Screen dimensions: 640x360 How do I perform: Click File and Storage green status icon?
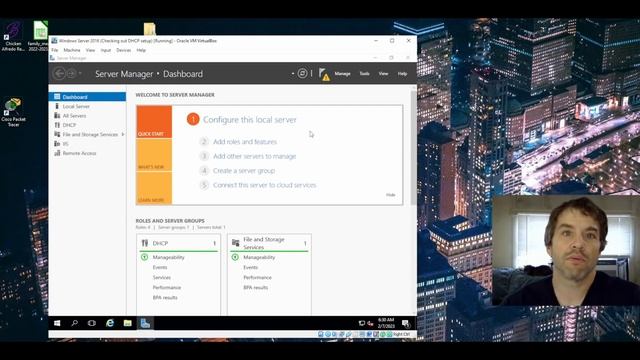click(235, 257)
